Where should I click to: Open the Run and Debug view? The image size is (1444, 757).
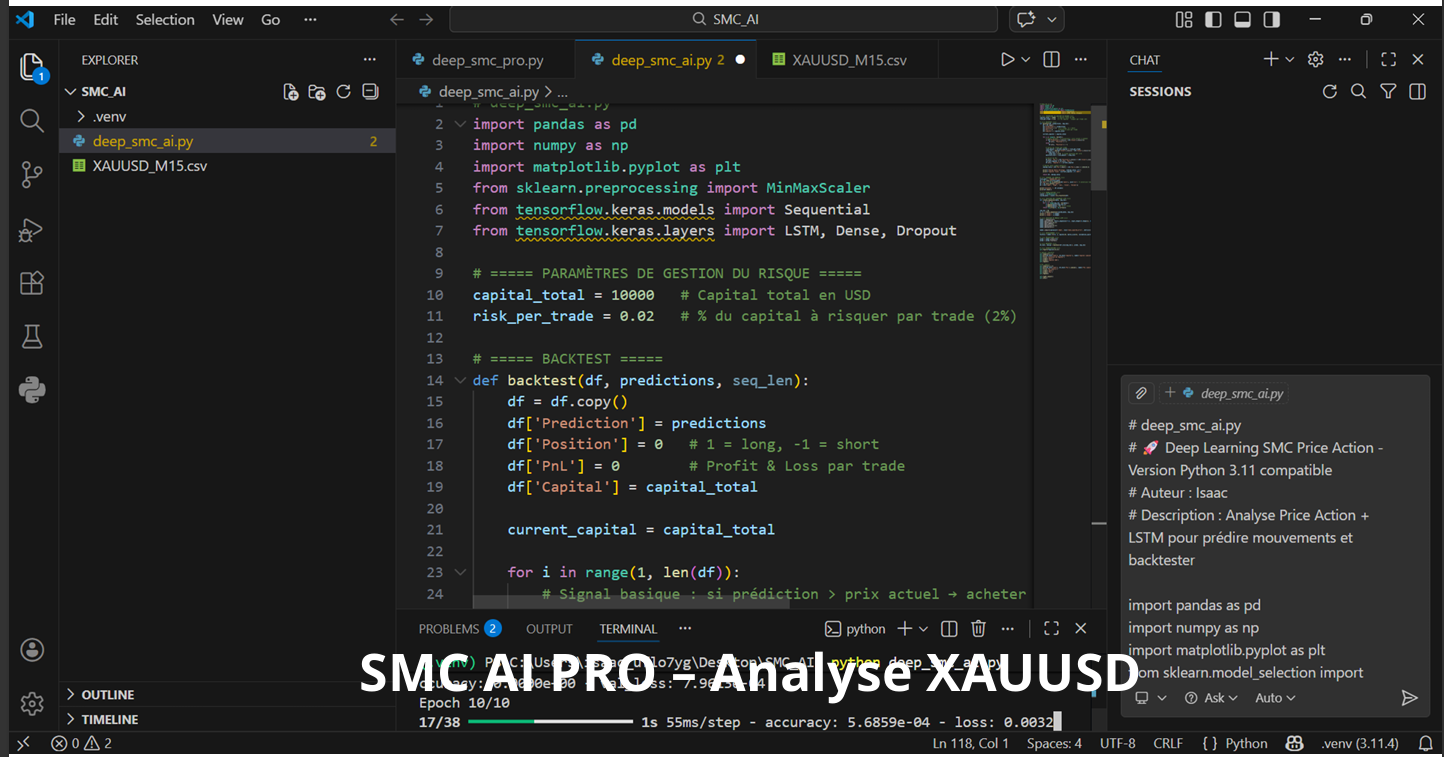32,230
